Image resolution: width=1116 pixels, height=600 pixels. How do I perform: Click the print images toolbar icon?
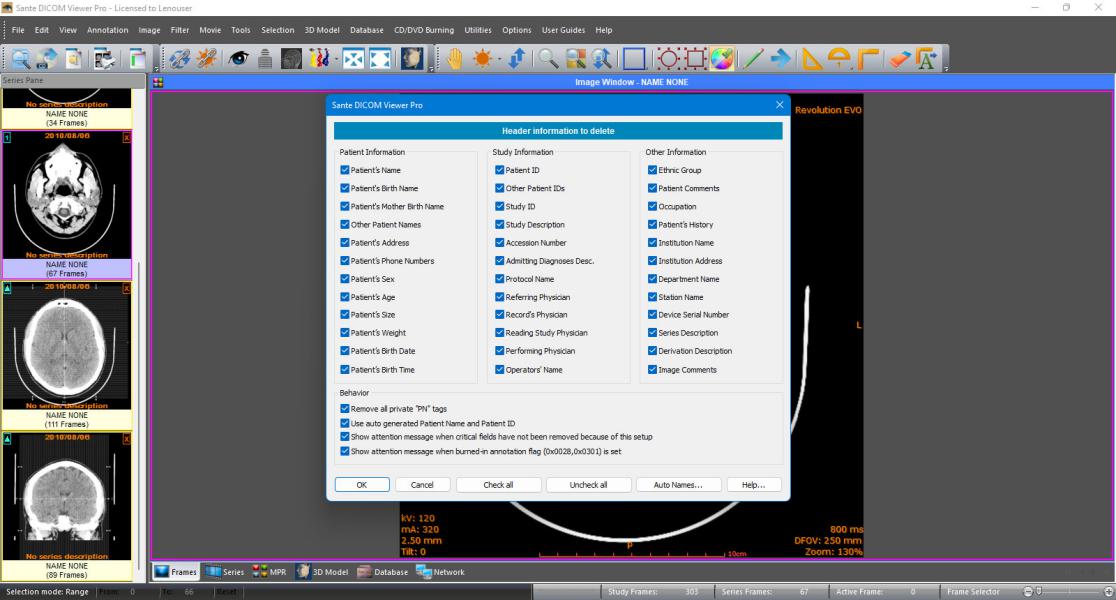tap(104, 58)
